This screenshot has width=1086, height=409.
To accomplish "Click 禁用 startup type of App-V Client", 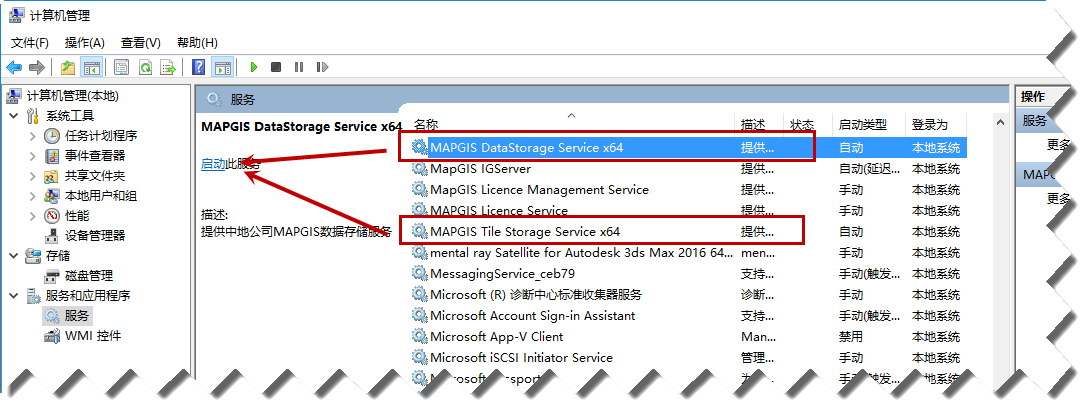I will (x=851, y=336).
